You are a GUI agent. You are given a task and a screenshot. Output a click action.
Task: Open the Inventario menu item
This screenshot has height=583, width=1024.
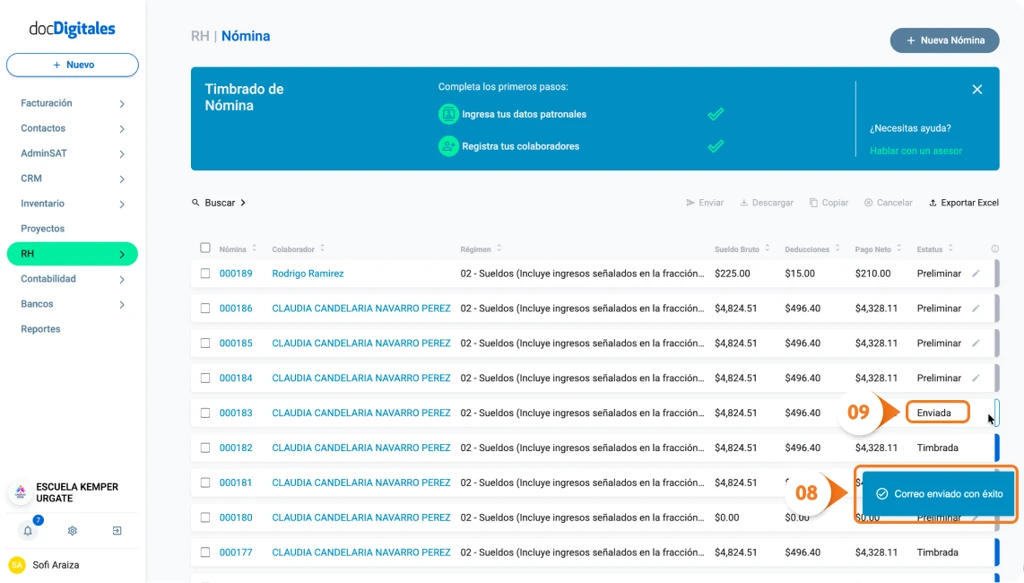point(42,204)
